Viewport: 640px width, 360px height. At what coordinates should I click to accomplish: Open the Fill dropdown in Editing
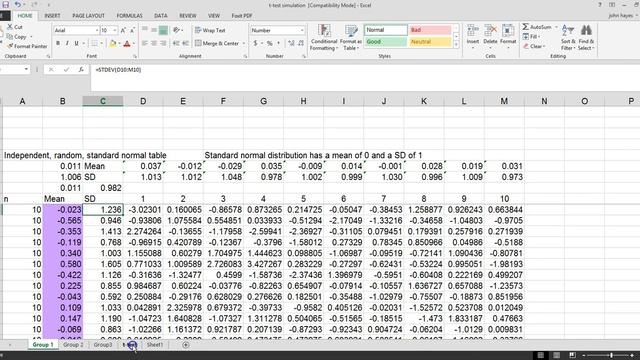pos(532,37)
